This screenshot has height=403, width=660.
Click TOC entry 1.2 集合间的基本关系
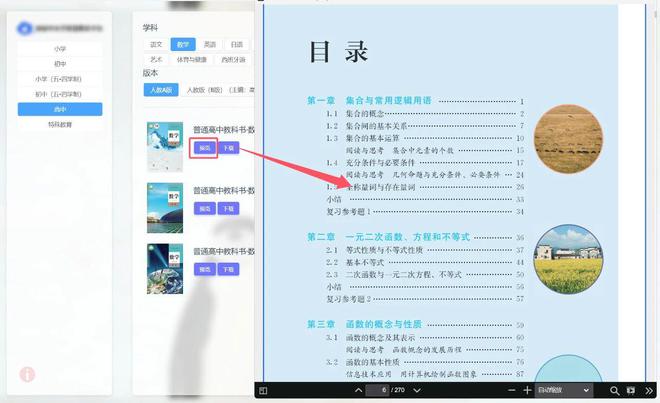367,125
